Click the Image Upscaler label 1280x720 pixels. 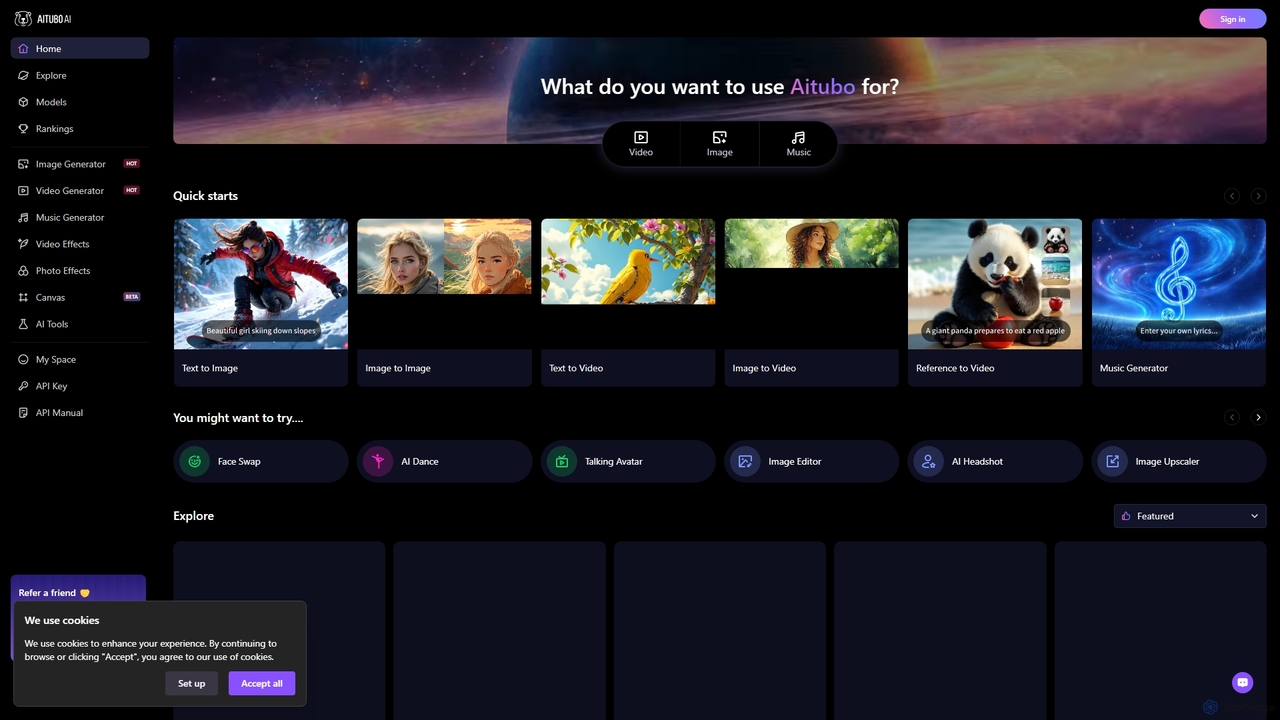[1167, 462]
